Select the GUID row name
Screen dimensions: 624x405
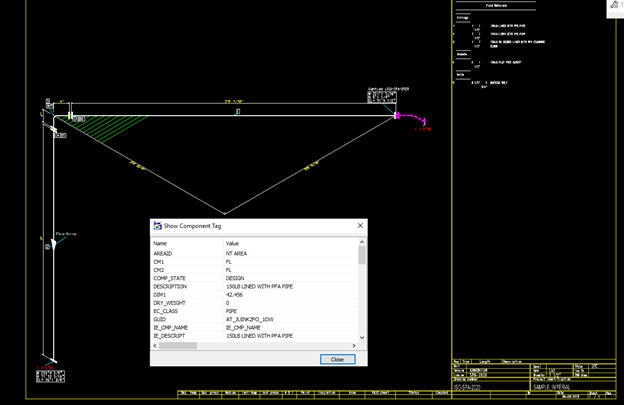pyautogui.click(x=159, y=319)
